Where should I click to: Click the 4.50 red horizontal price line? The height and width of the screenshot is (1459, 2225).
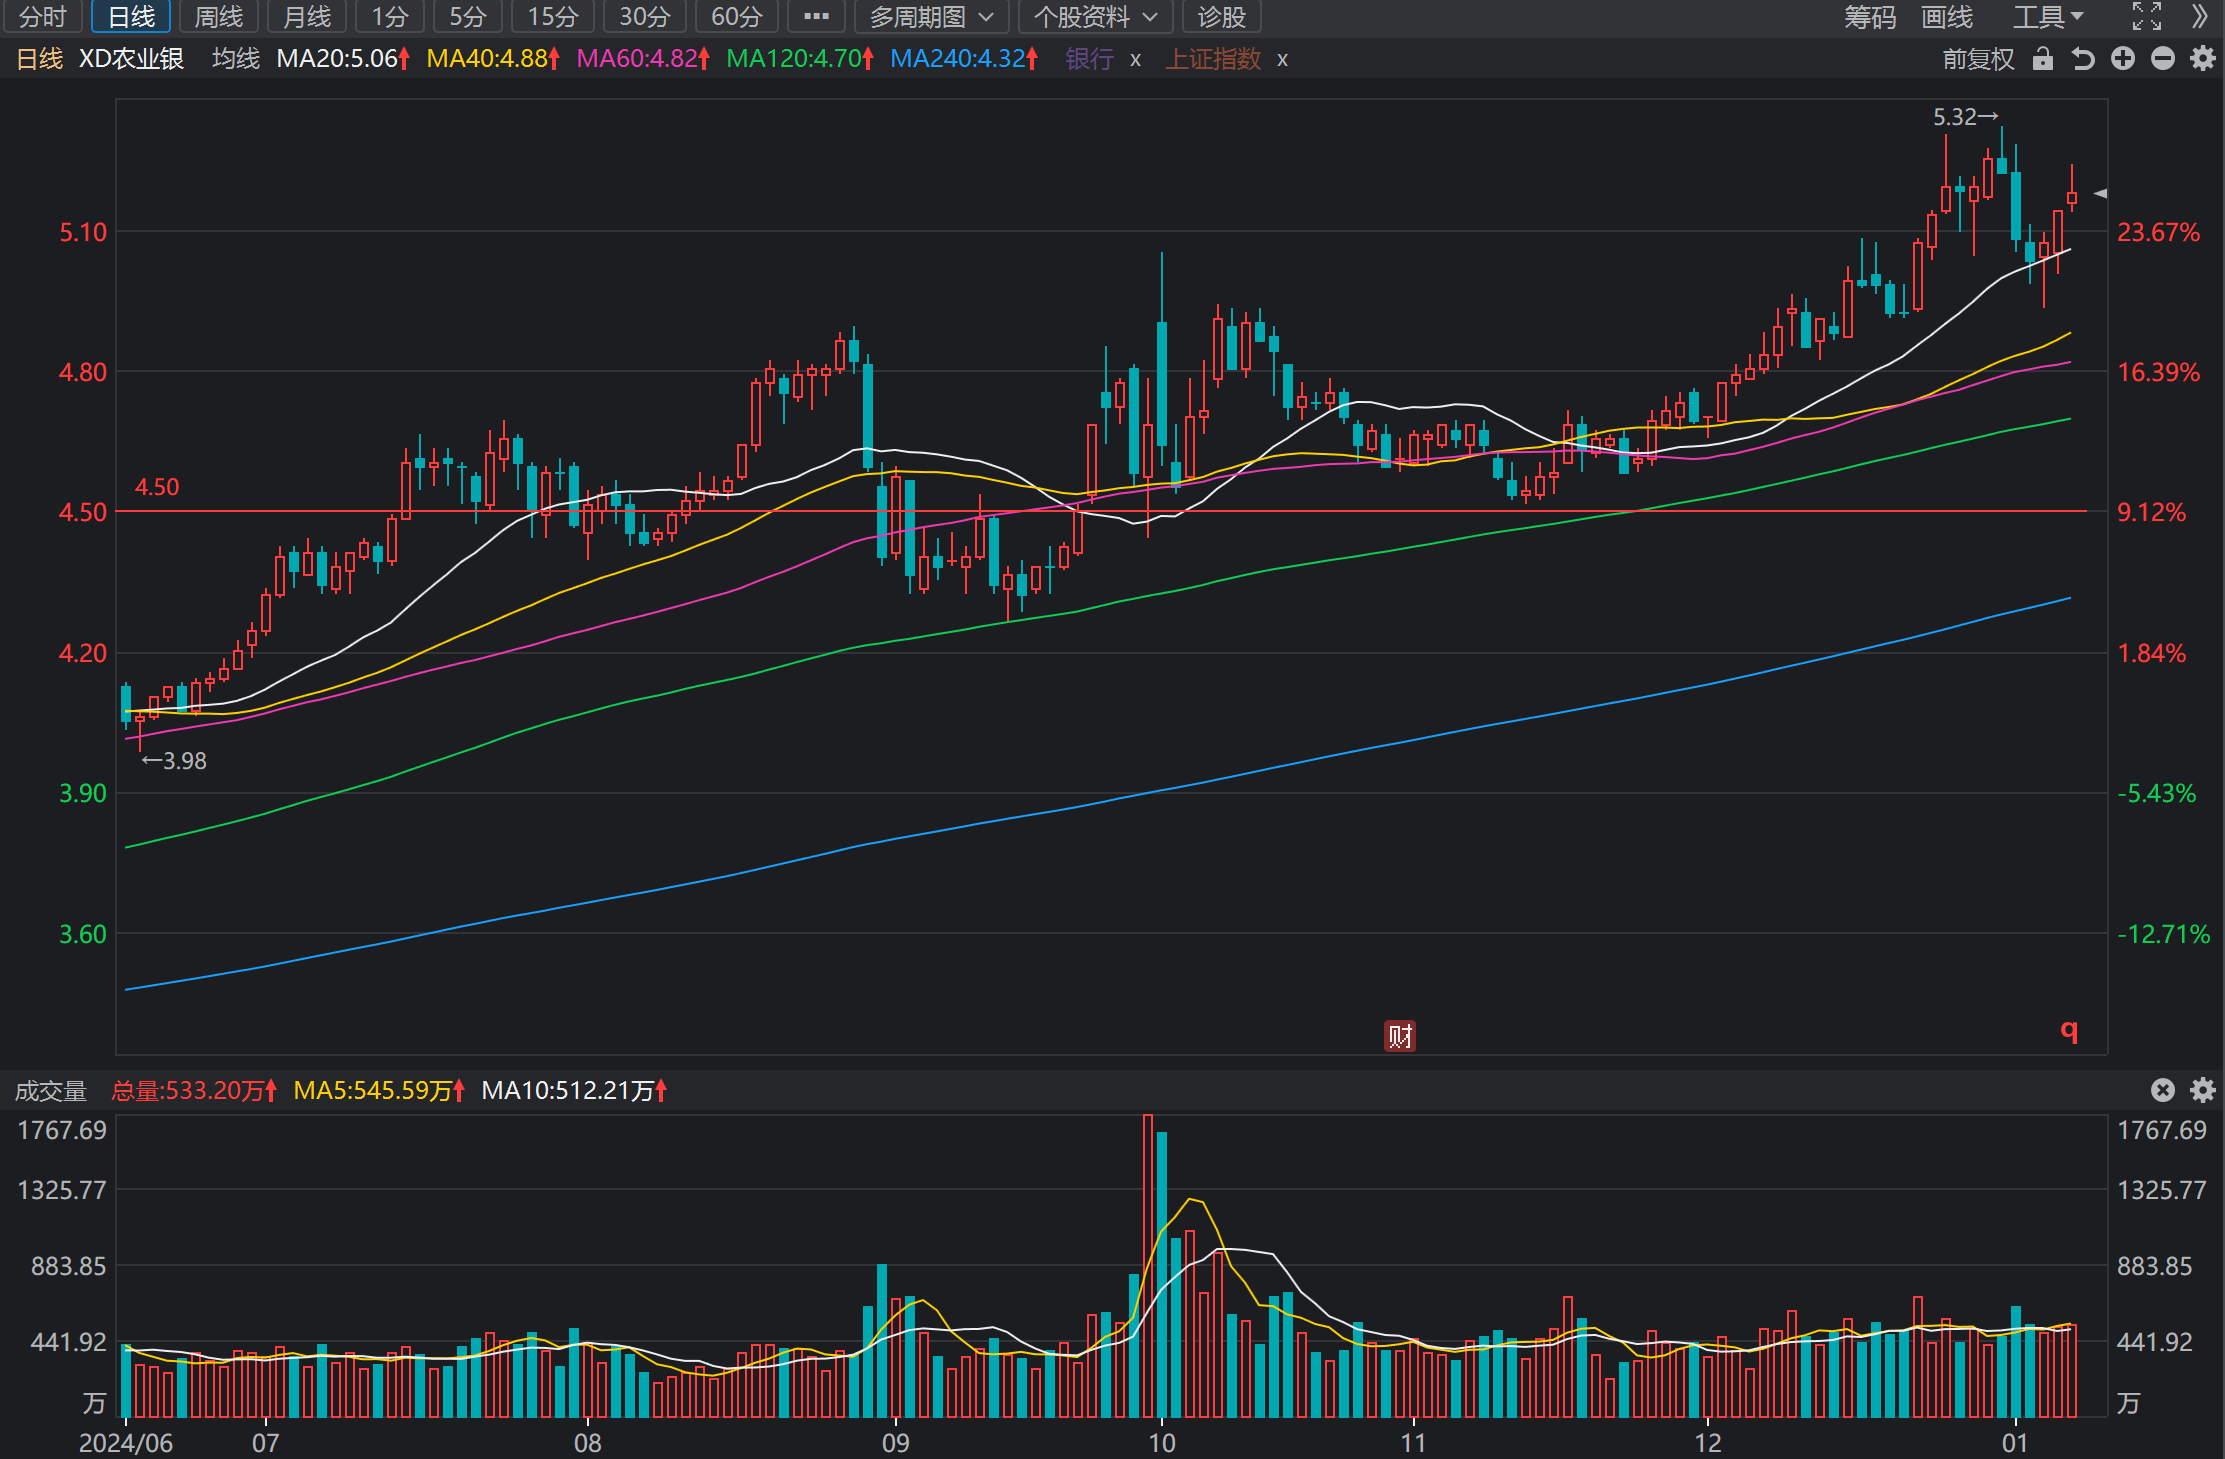click(1101, 511)
